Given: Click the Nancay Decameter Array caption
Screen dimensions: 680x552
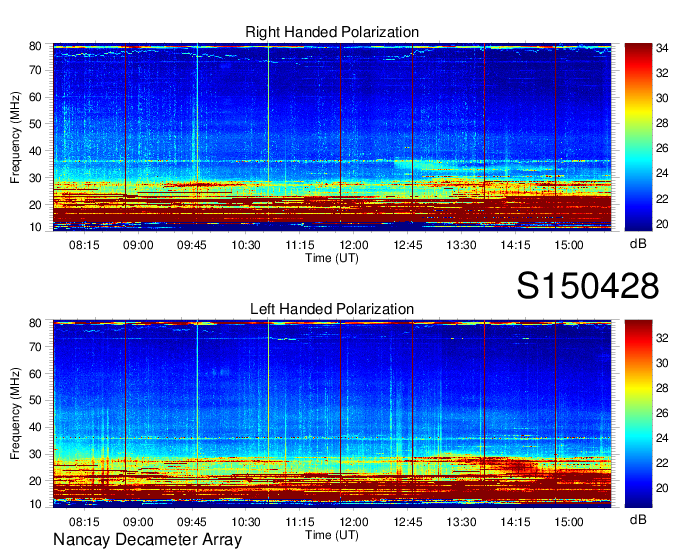Looking at the screenshot, I should [147, 540].
